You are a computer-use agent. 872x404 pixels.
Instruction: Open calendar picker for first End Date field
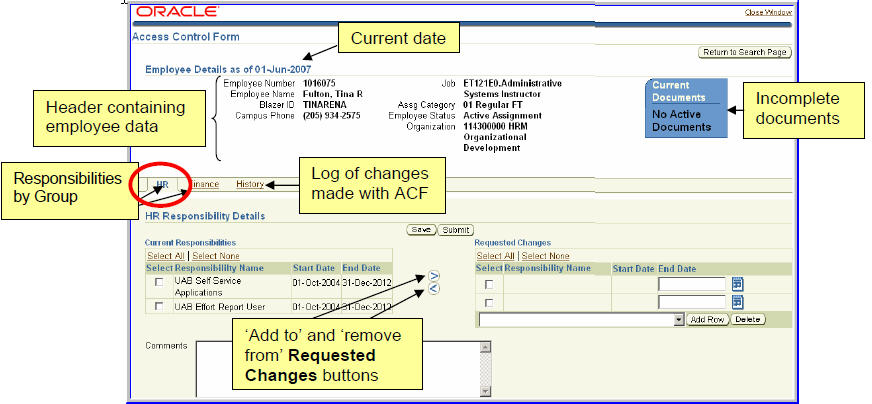737,284
